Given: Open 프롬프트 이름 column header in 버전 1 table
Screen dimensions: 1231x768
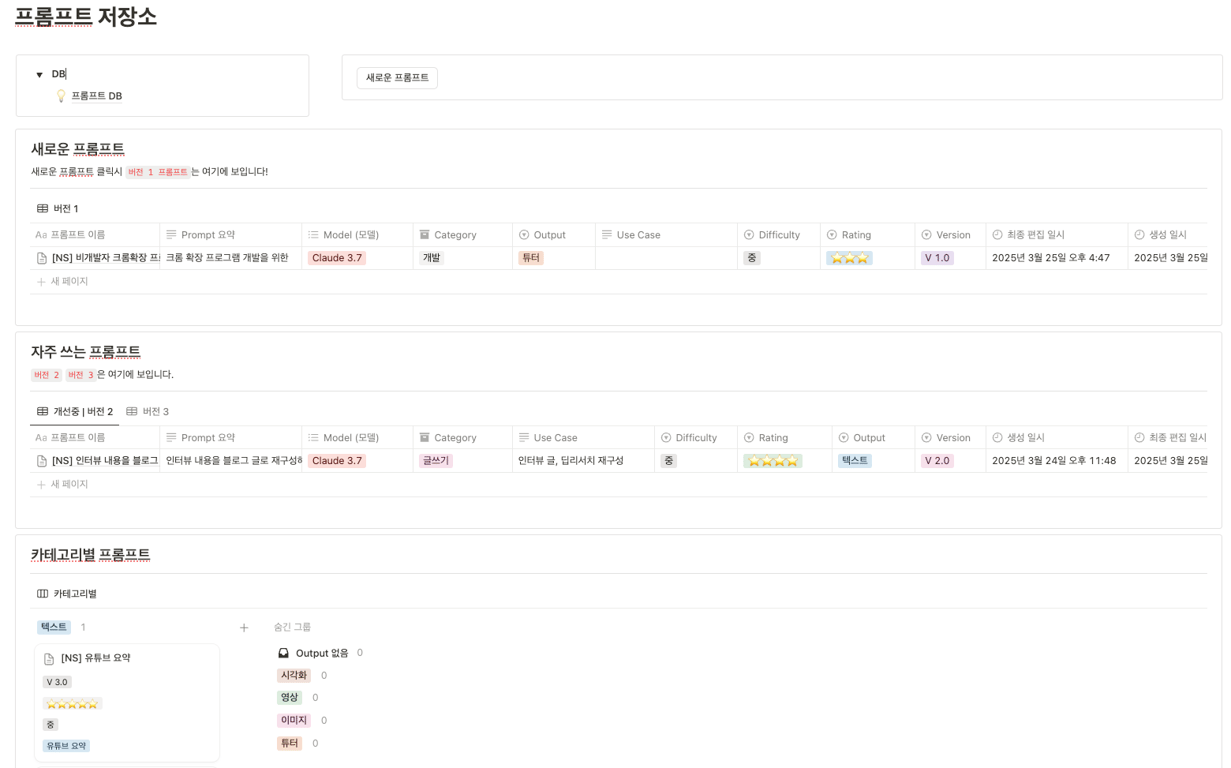Looking at the screenshot, I should (95, 235).
